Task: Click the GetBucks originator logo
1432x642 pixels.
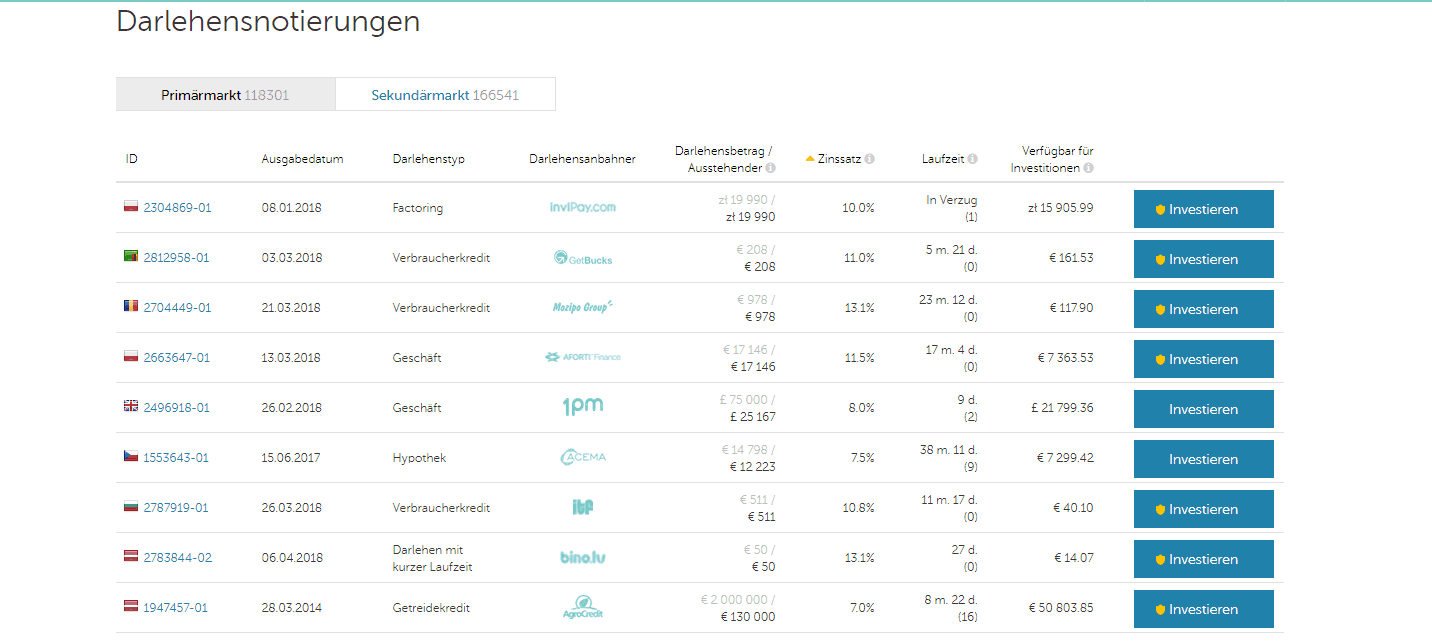Action: tap(582, 258)
